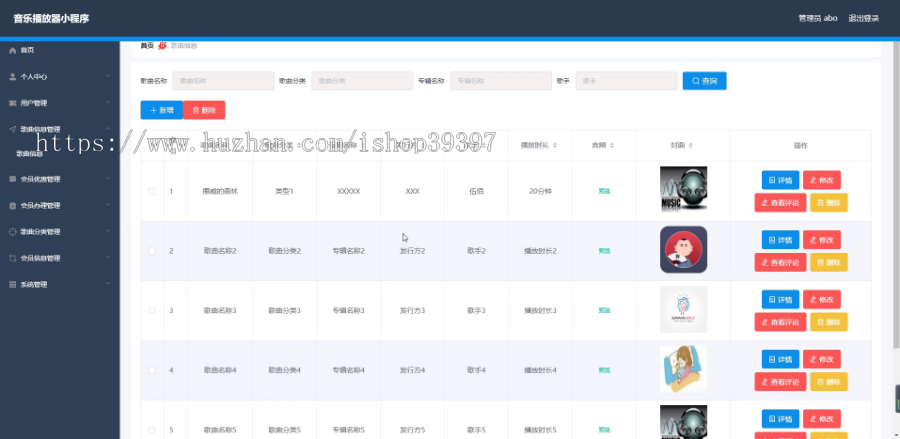
Task: Collapse the 歌曲信息管理 menu chevron
Action: [x=107, y=129]
